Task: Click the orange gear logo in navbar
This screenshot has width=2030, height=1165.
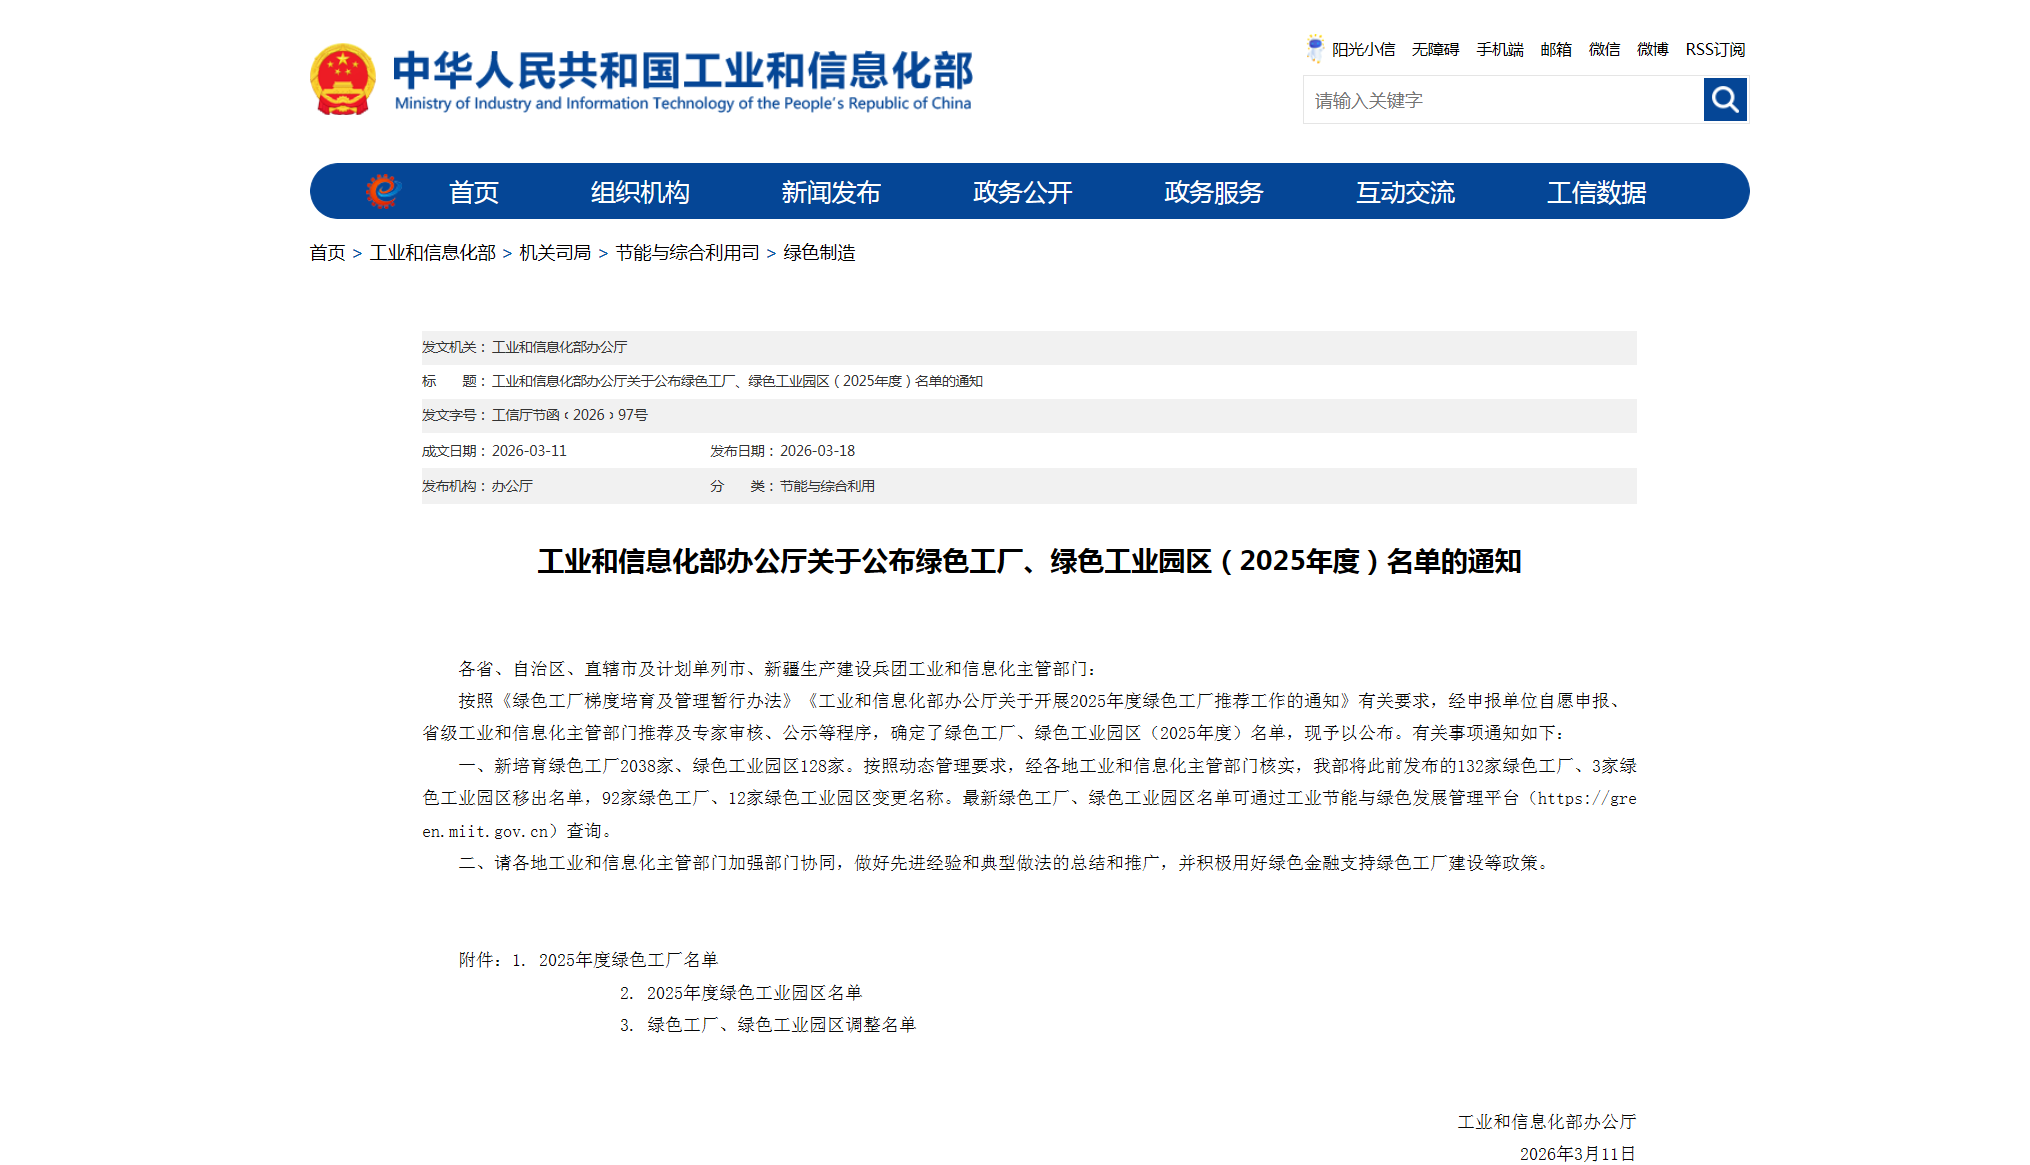Action: coord(383,191)
